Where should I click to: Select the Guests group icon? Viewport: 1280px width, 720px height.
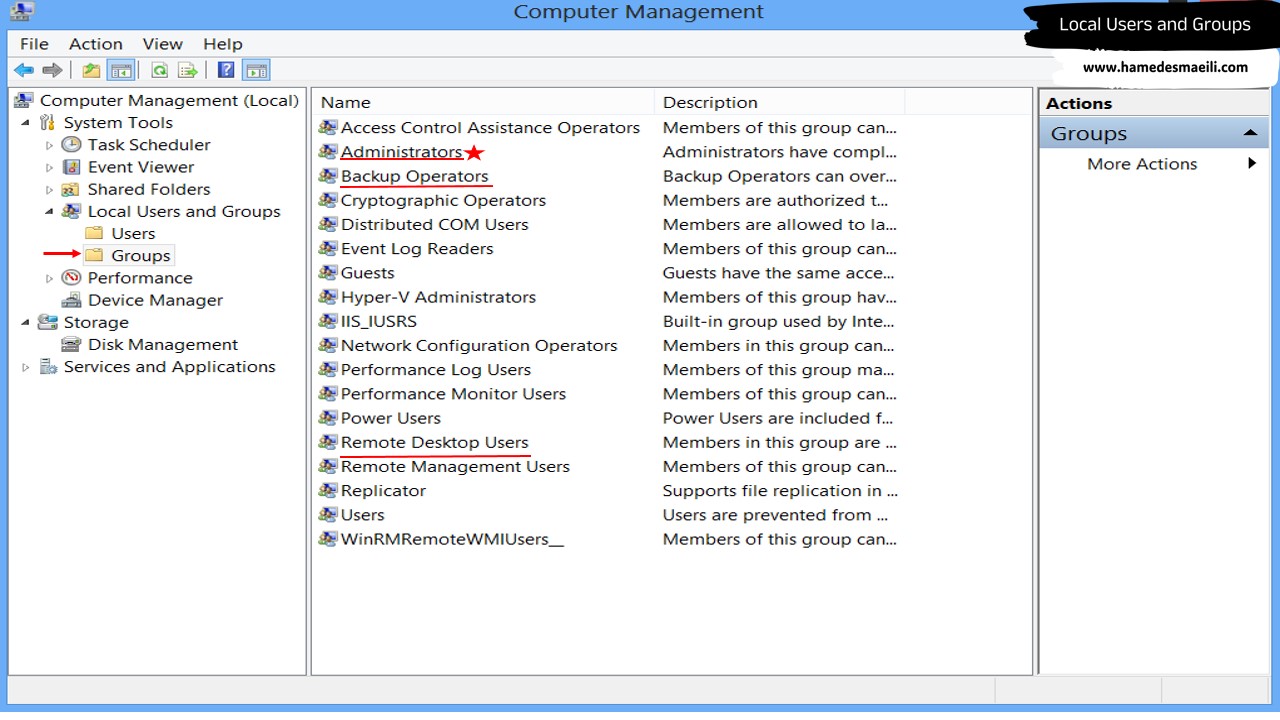tap(328, 273)
